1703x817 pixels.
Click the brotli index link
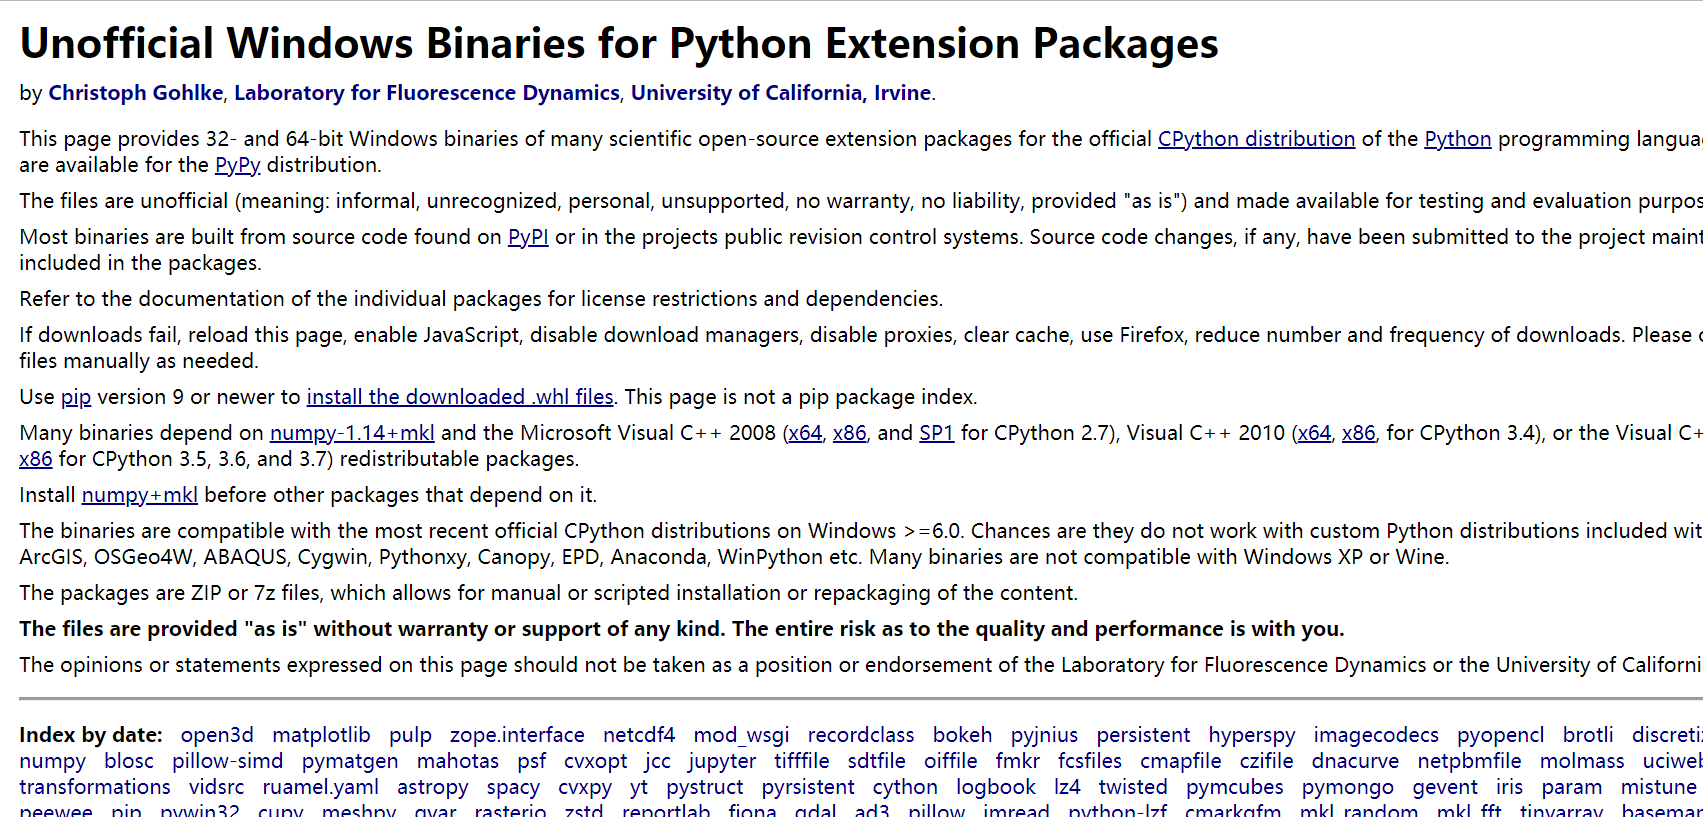[x=1588, y=735]
